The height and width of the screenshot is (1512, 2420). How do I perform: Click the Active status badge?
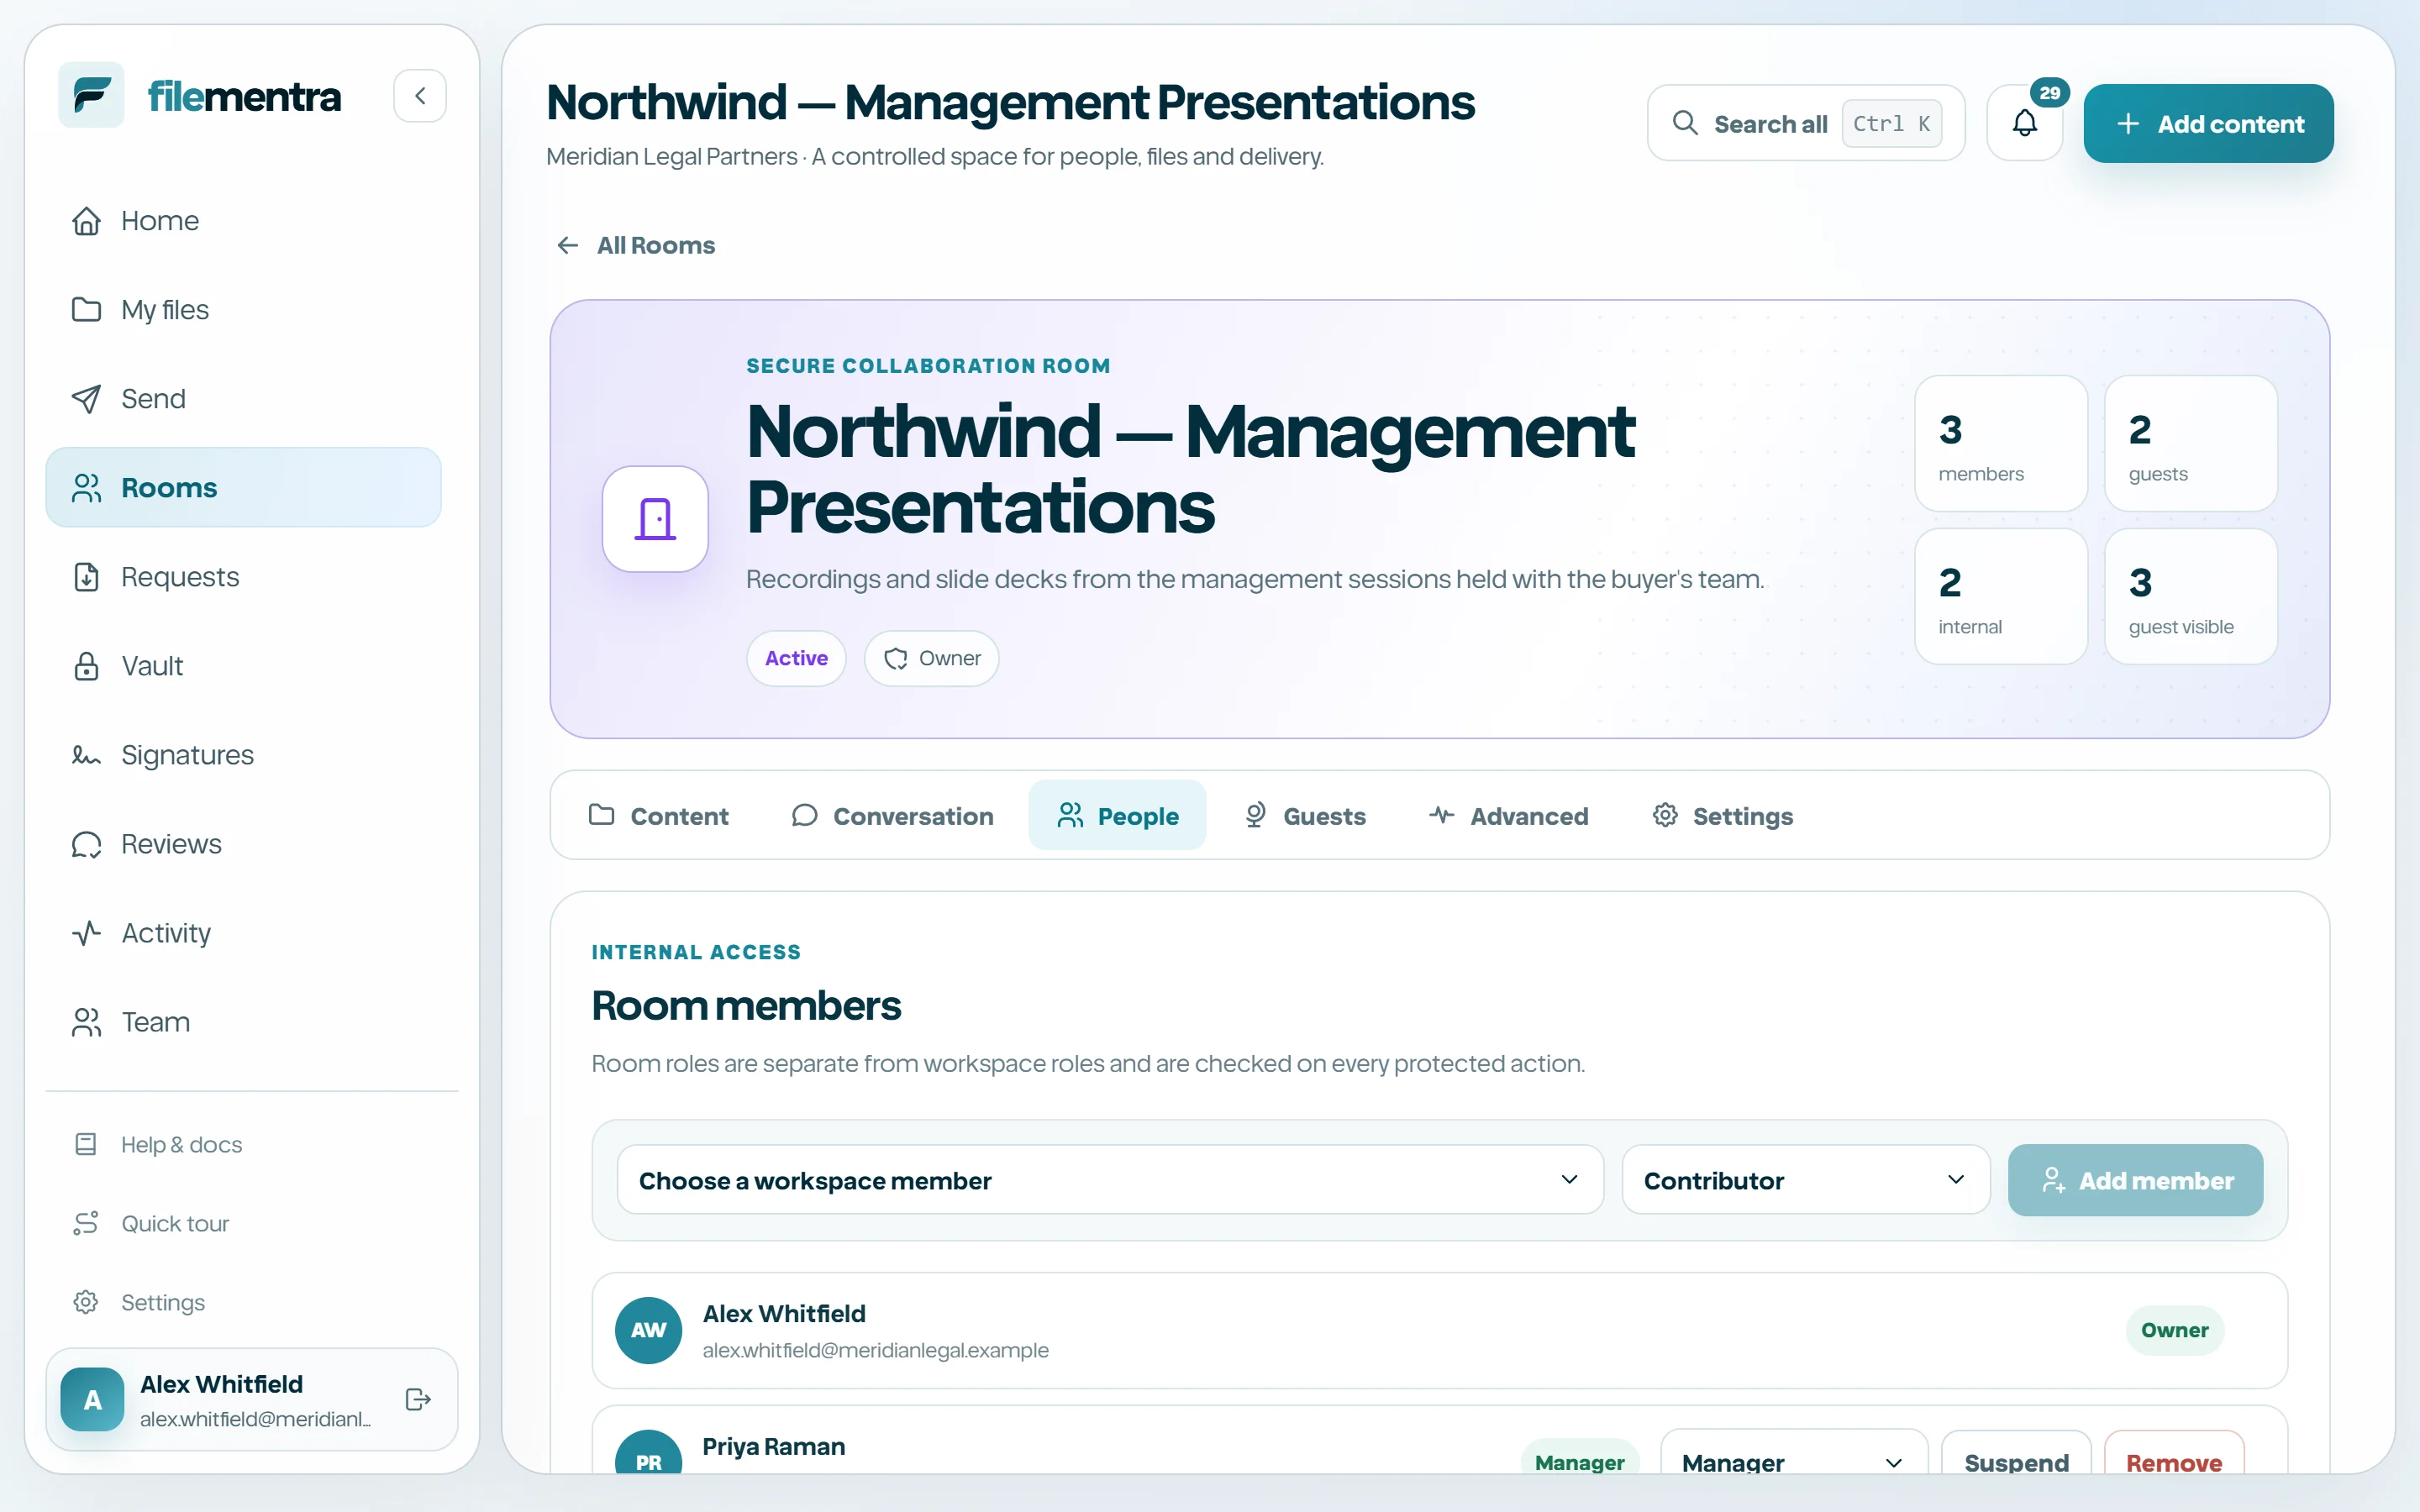[x=796, y=658]
